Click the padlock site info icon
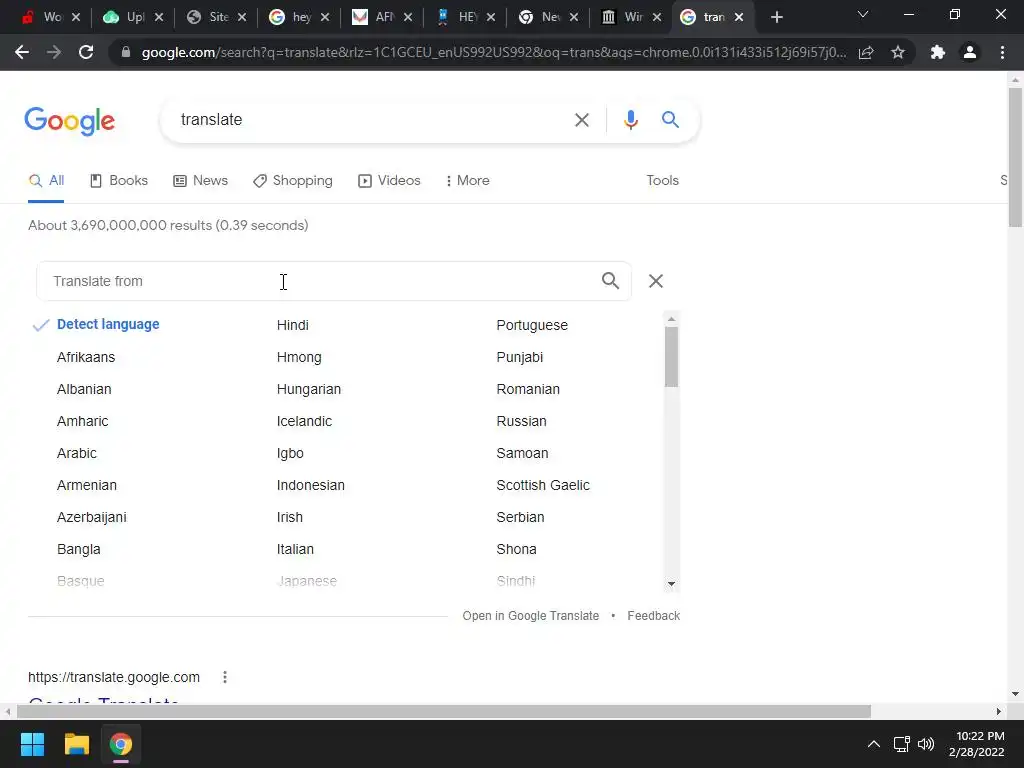The width and height of the screenshot is (1024, 768). coord(126,52)
